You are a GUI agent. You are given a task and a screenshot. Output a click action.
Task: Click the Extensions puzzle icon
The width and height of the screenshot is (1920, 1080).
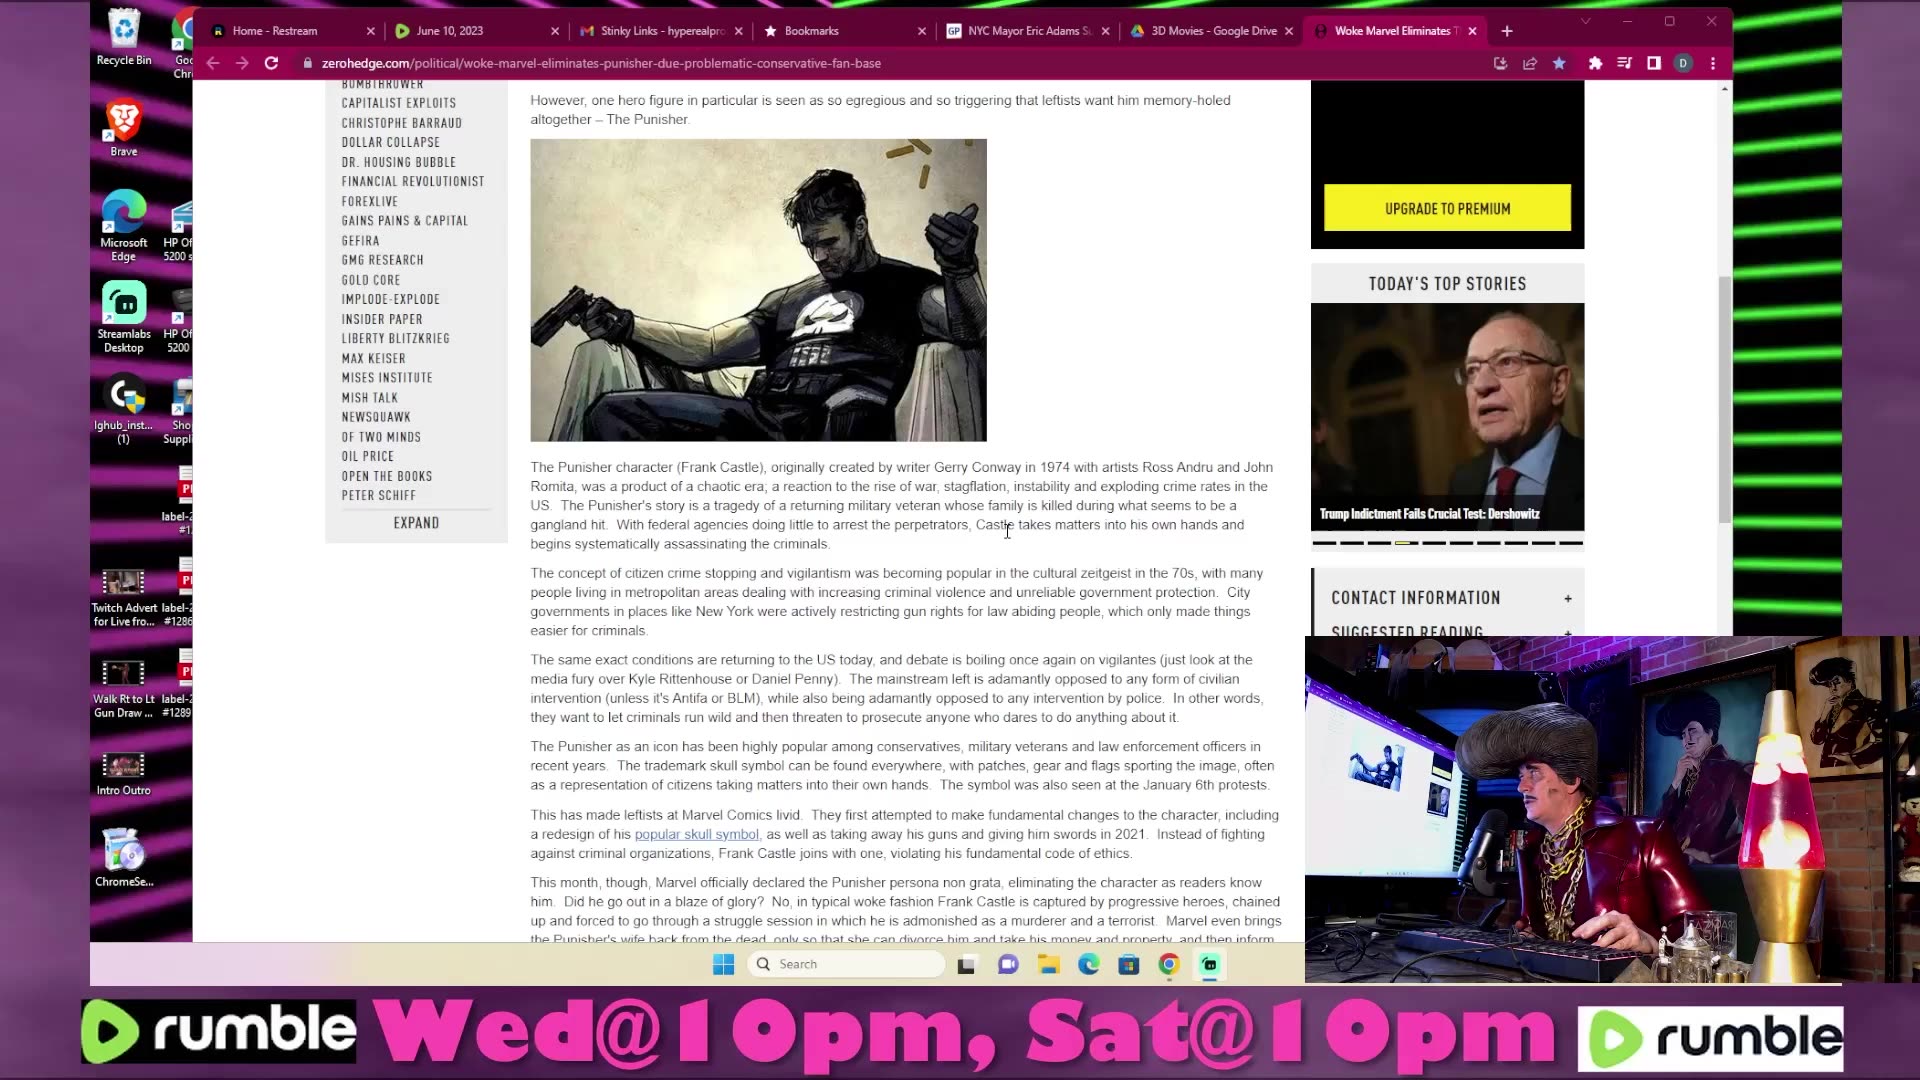1595,63
